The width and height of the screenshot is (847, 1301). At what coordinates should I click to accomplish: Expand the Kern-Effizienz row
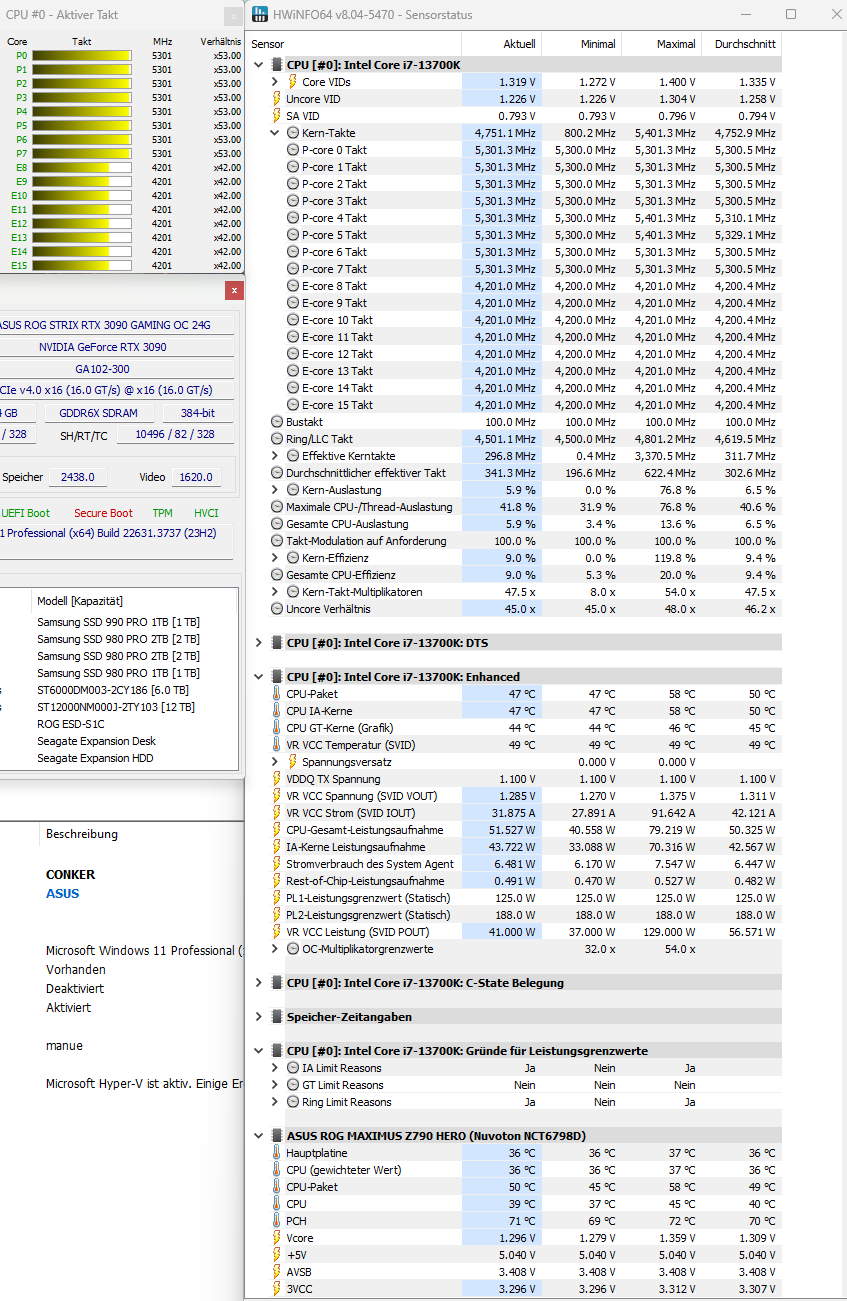click(275, 558)
